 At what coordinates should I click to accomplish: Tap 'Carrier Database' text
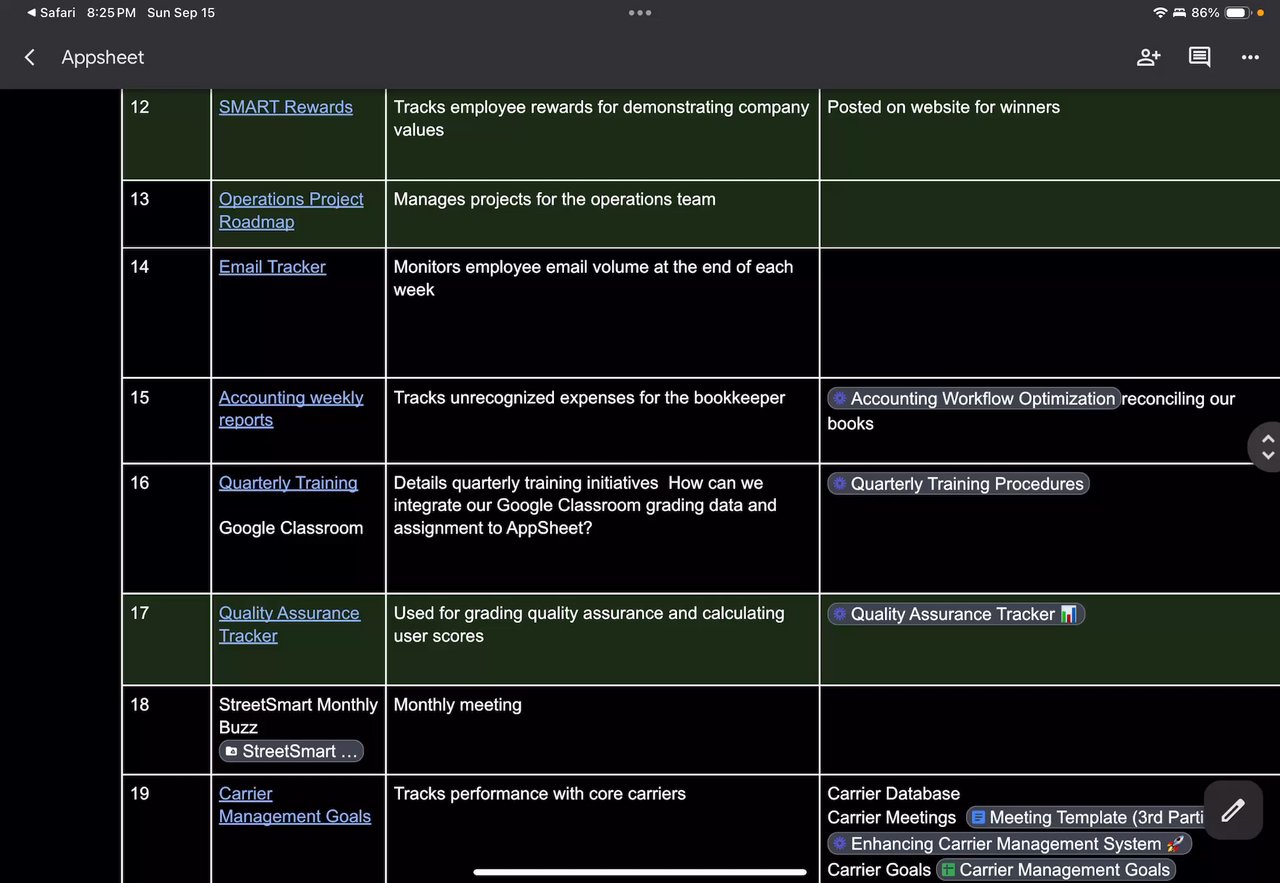tap(893, 794)
